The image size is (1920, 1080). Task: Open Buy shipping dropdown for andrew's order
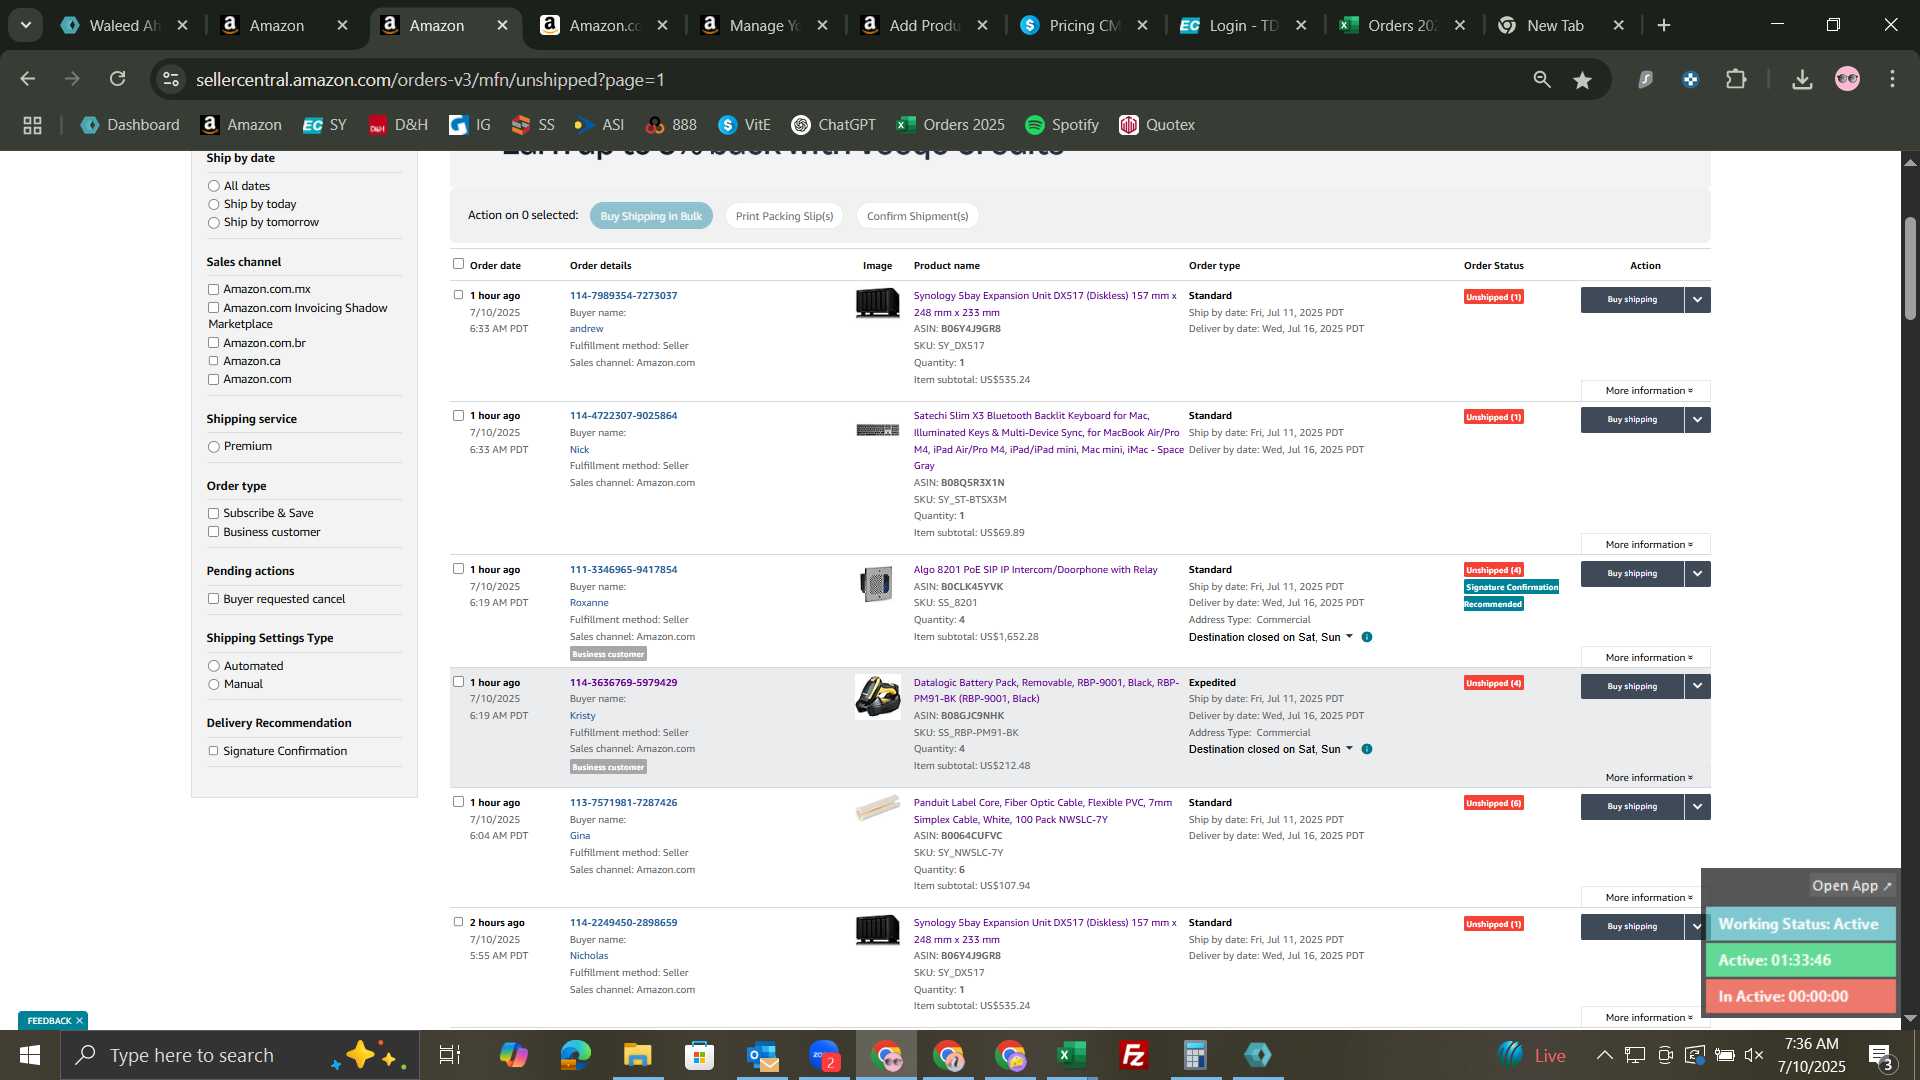(1697, 300)
